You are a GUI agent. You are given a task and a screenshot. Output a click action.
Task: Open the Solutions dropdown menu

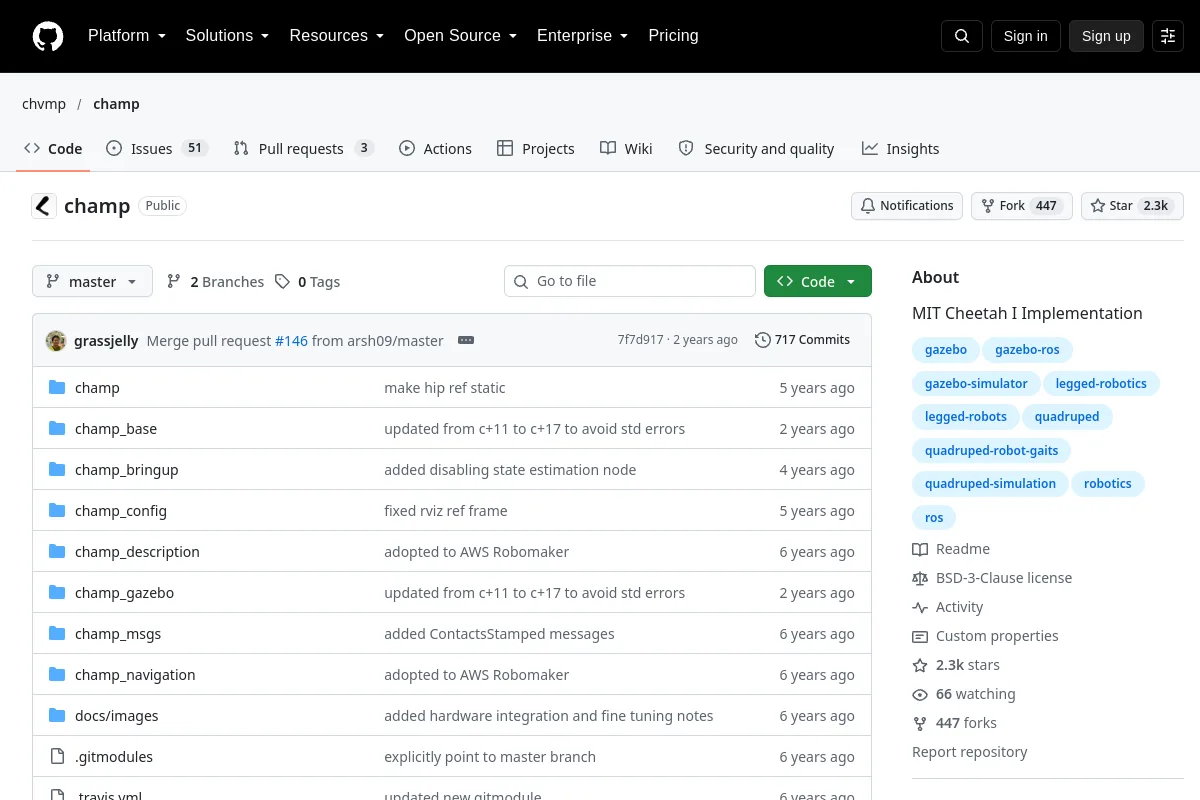(227, 36)
